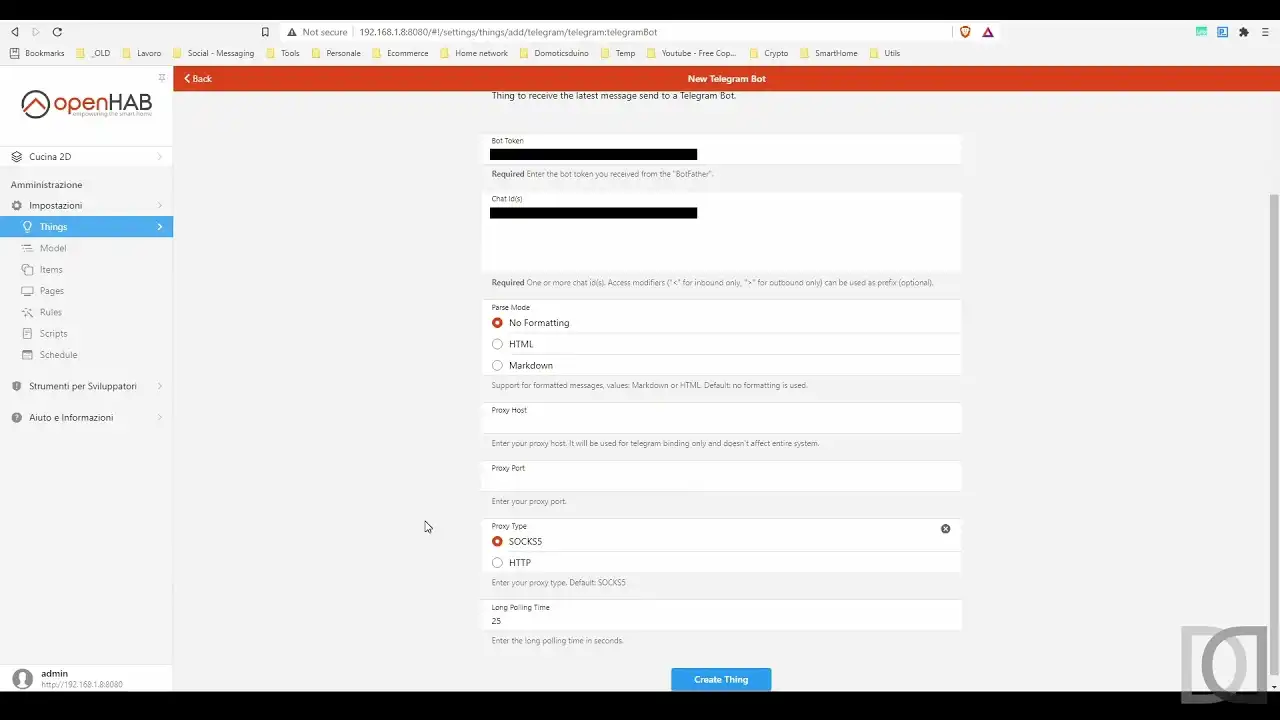Screen dimensions: 1280x720
Task: Open the SmartHome bookmarks folder
Action: click(828, 53)
